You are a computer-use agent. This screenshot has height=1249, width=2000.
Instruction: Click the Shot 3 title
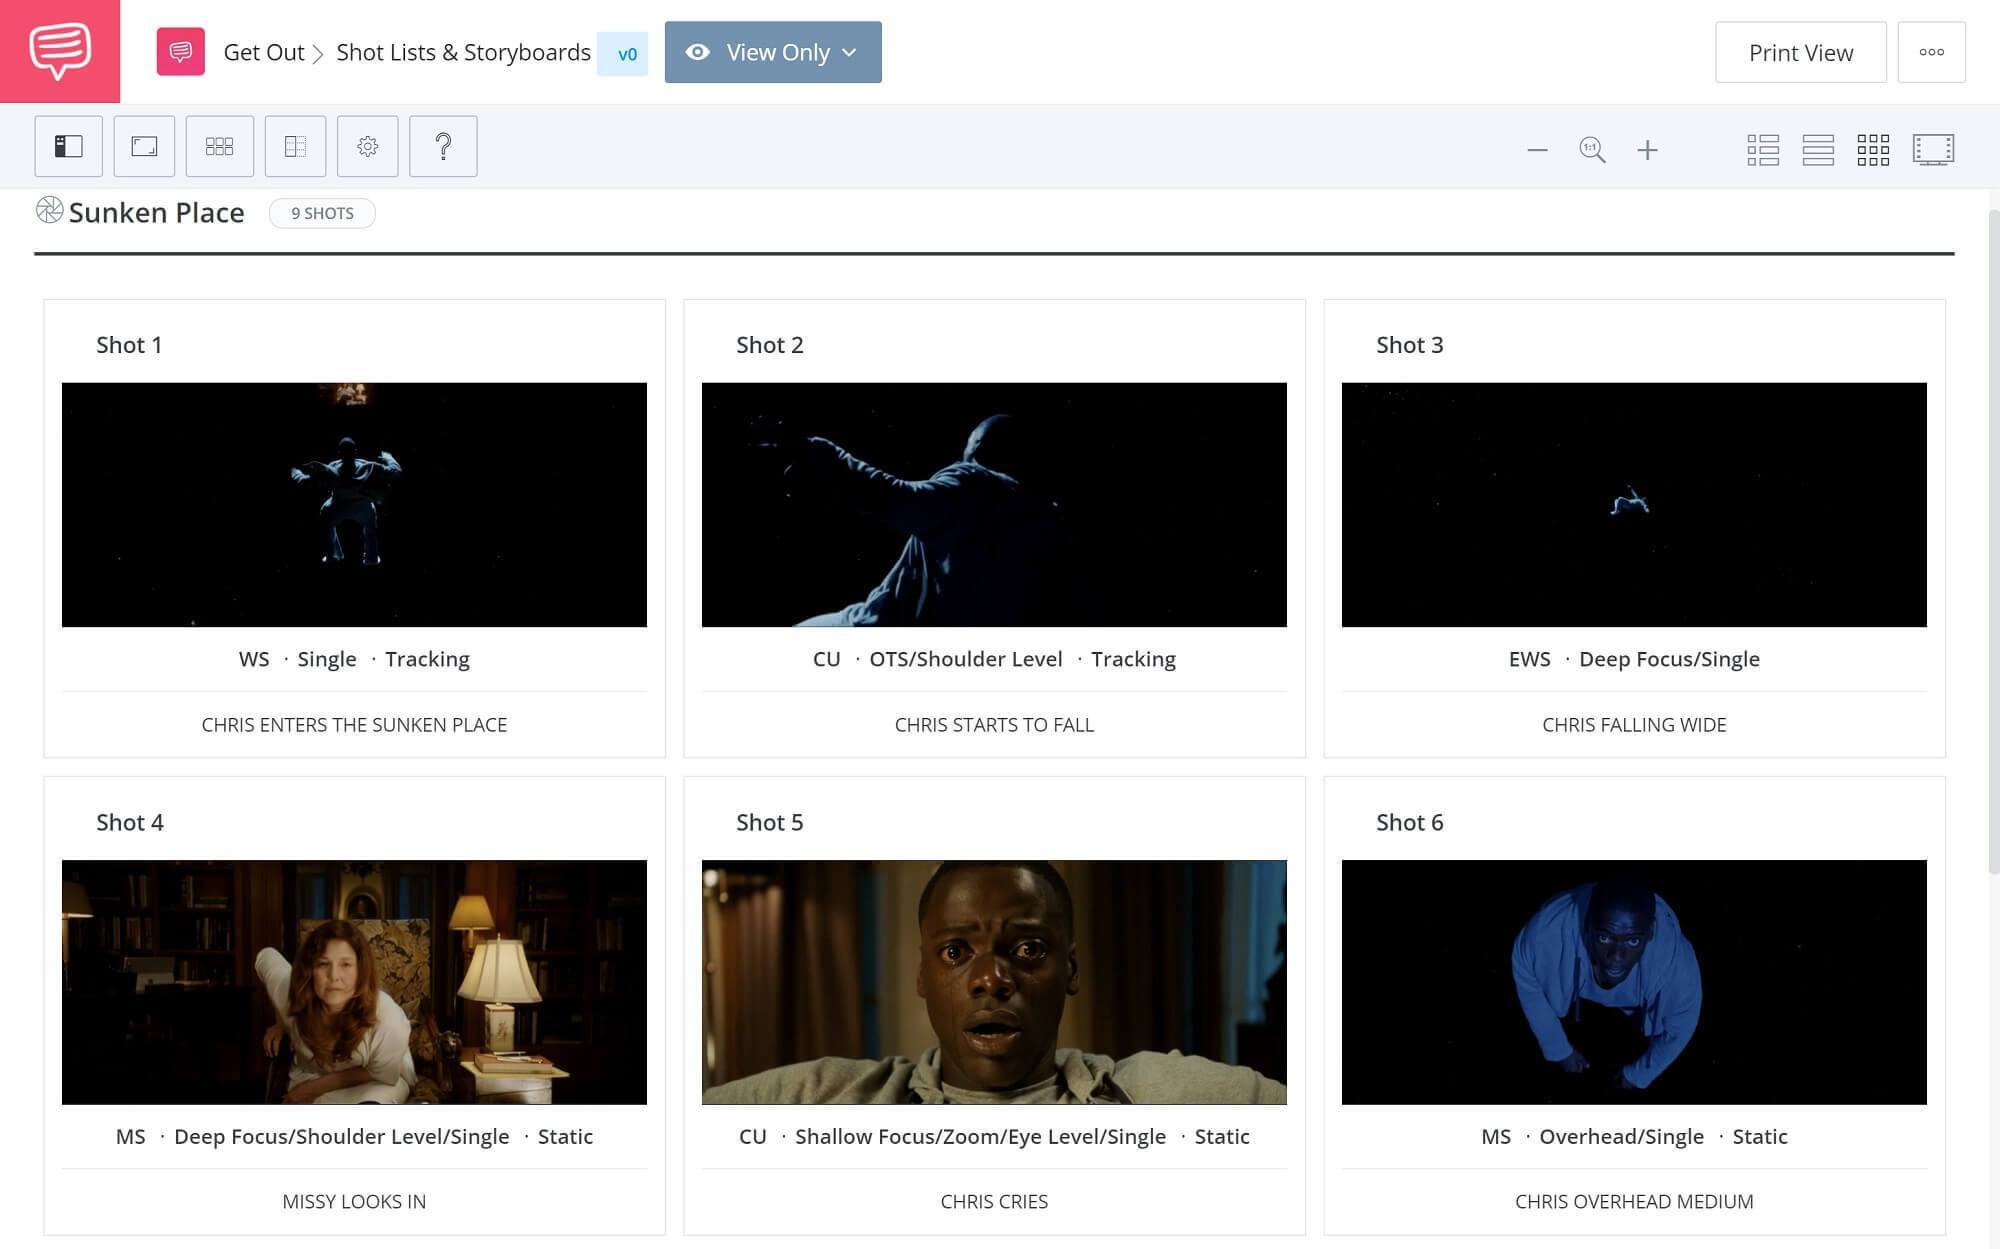1410,345
